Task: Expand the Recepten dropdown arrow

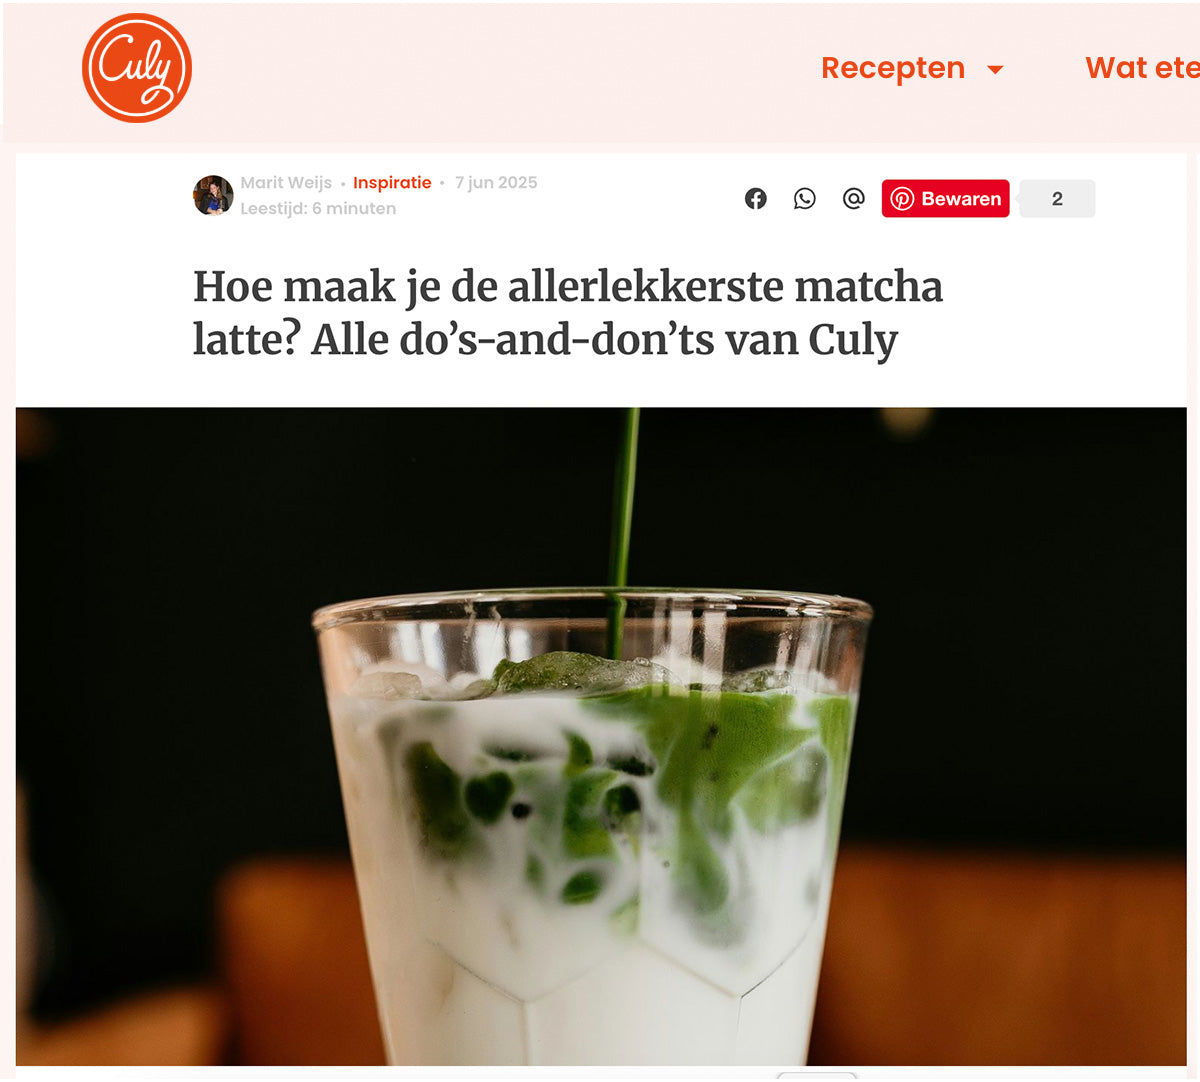Action: click(995, 69)
